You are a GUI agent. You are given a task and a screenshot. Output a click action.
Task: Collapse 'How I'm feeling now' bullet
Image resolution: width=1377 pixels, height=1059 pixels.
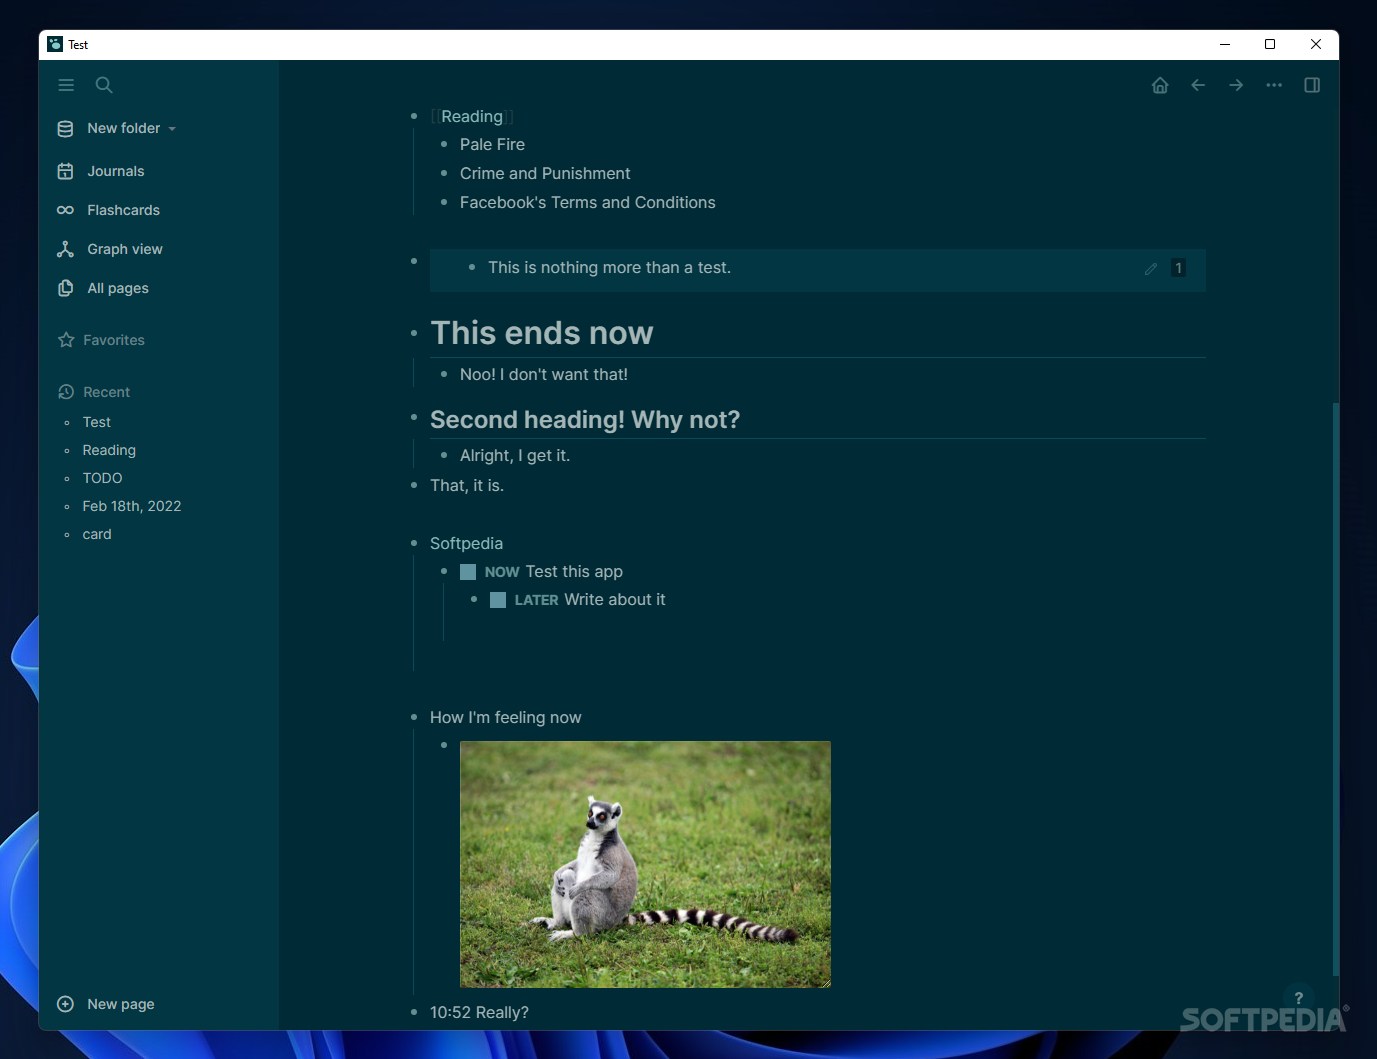[414, 717]
